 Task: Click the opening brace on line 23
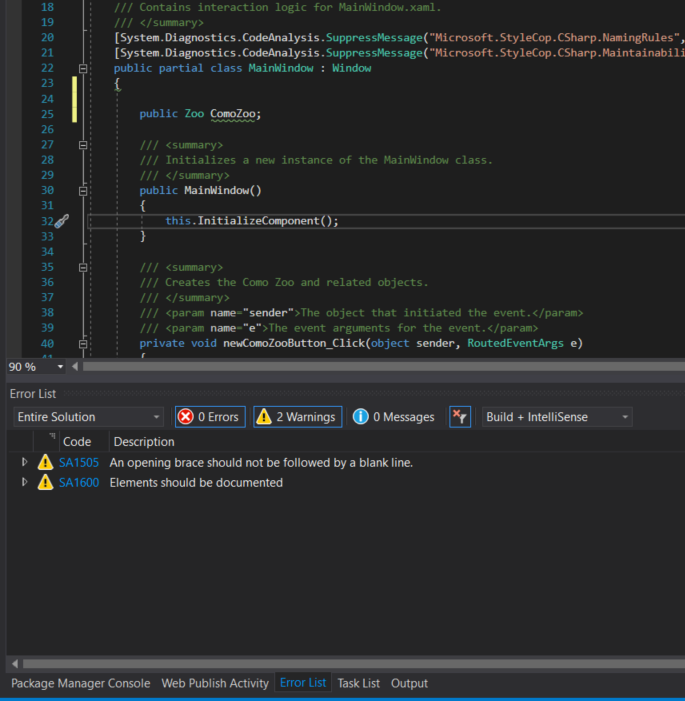point(117,84)
